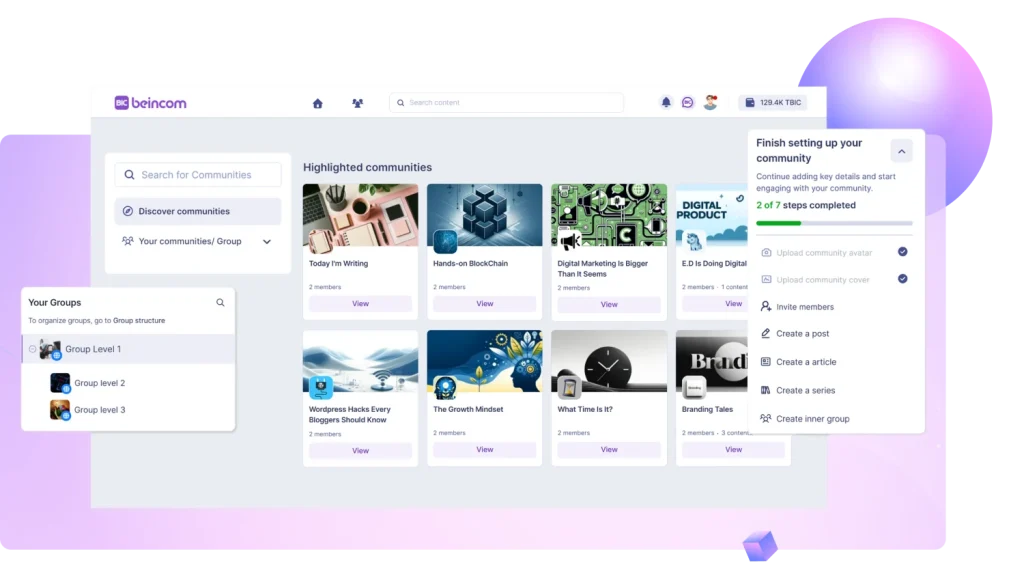1024x567 pixels.
Task: Open the communities people icon in header
Action: [357, 103]
